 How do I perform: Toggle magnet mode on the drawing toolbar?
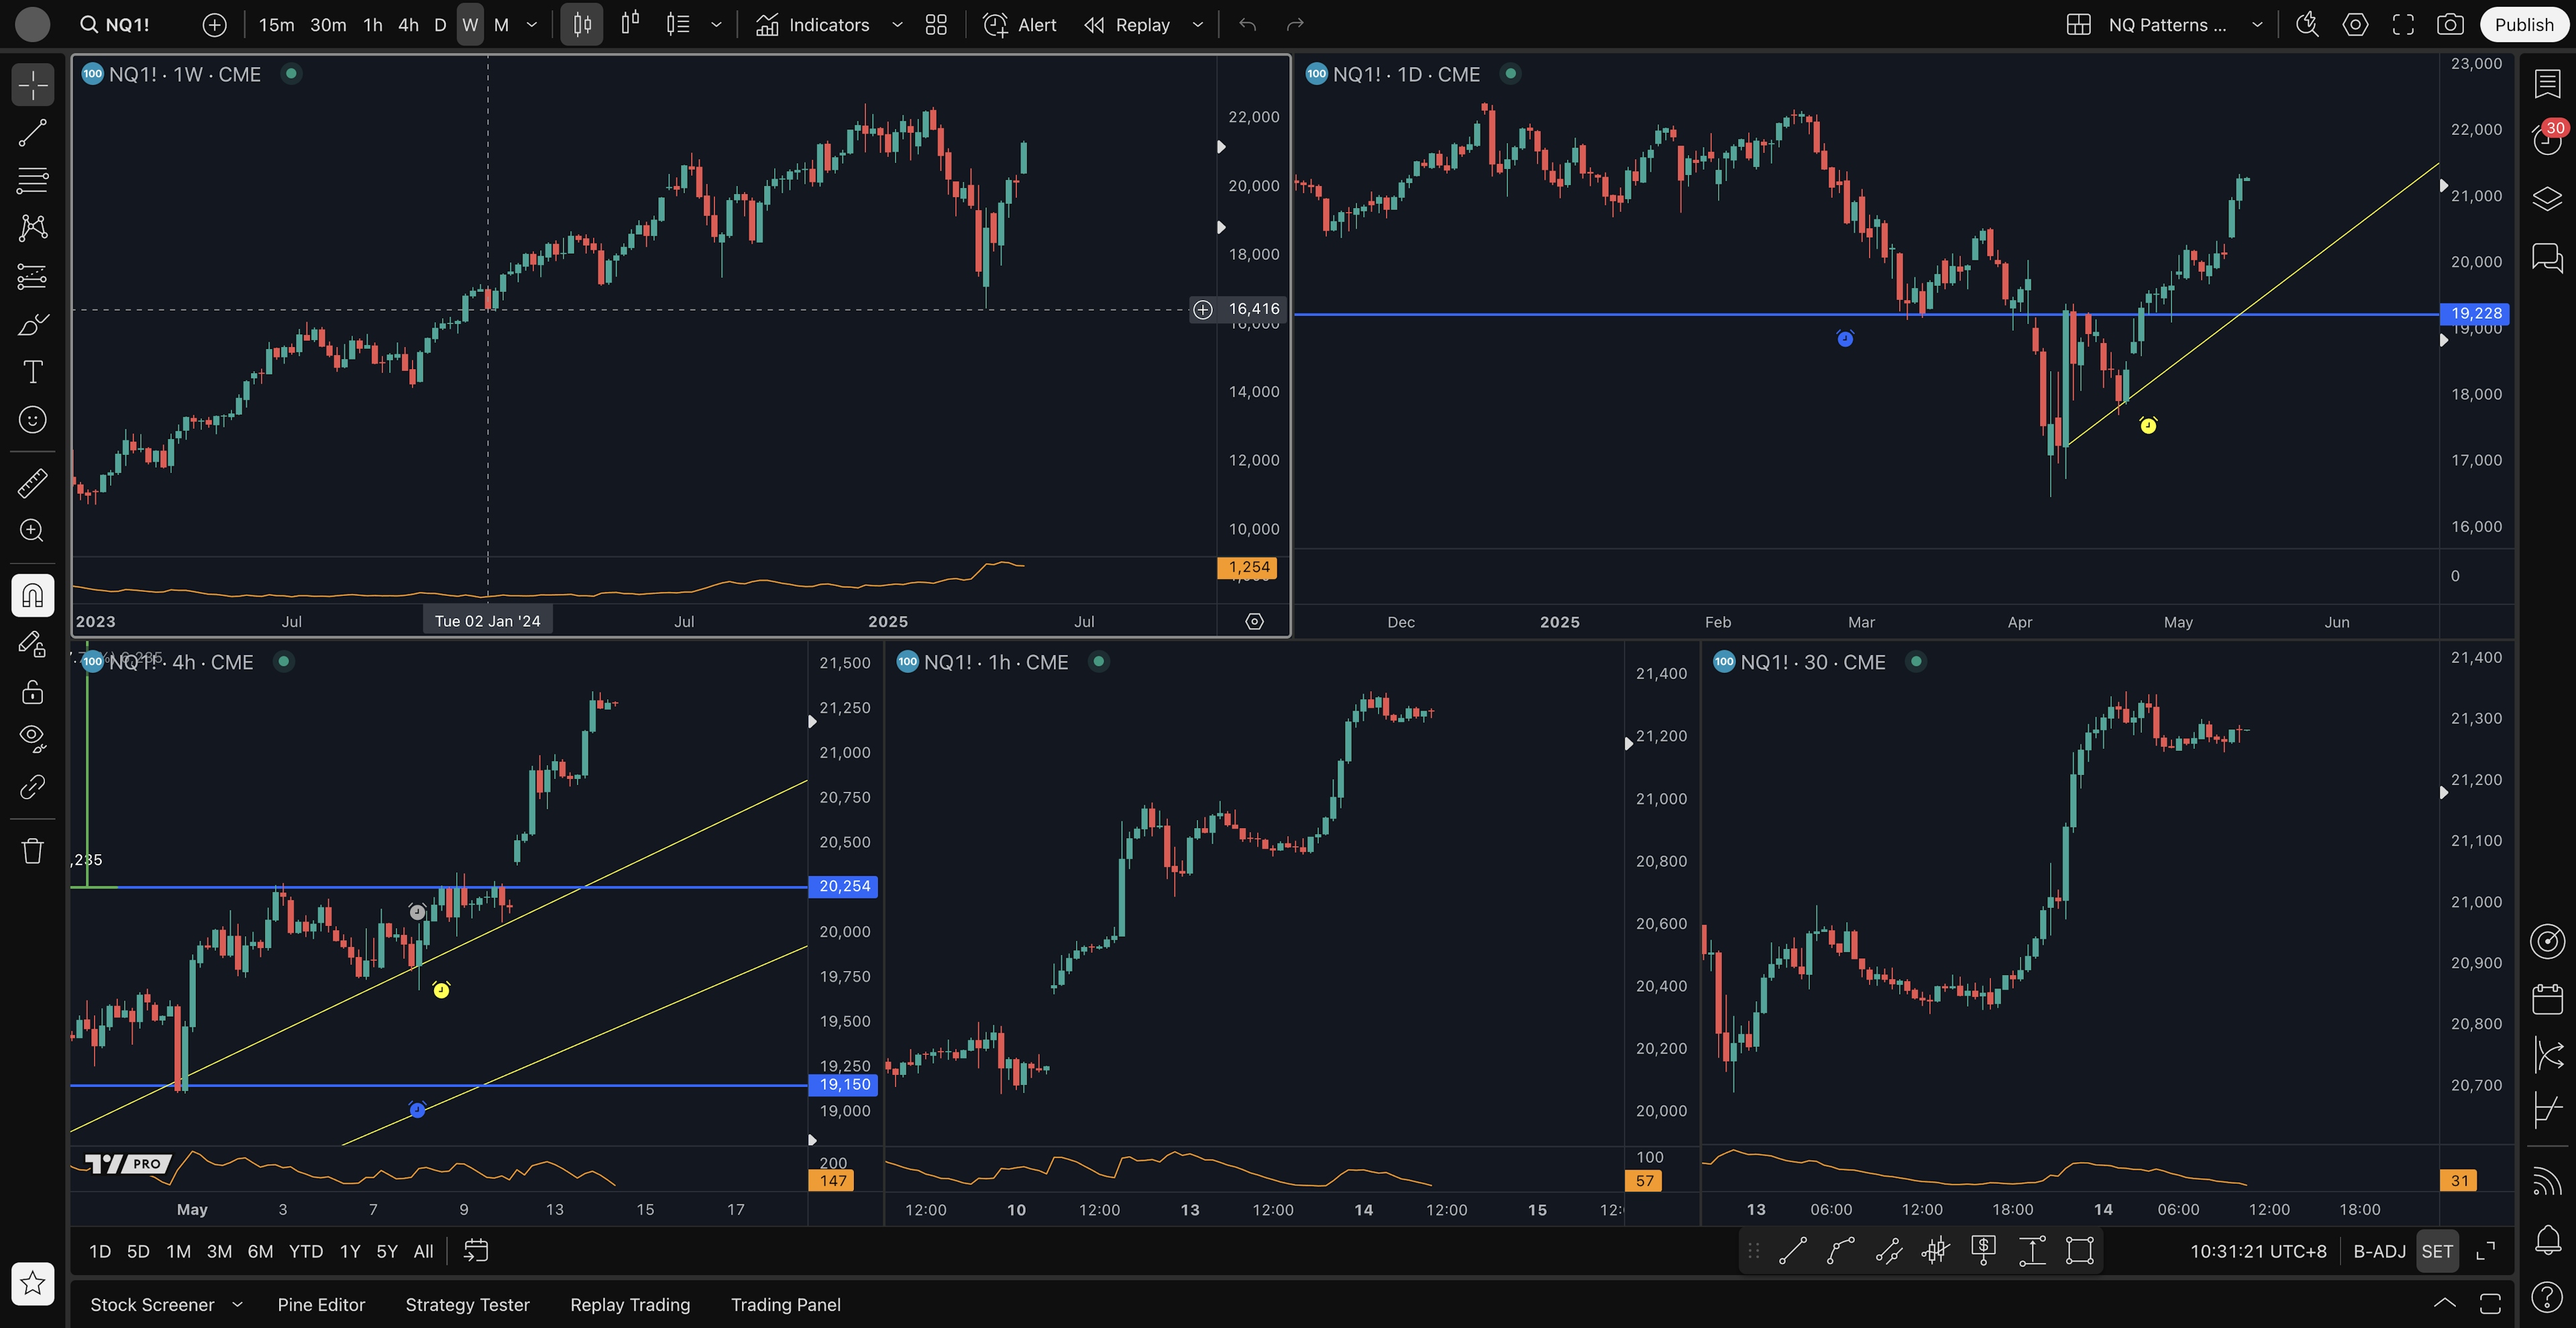coord(32,595)
